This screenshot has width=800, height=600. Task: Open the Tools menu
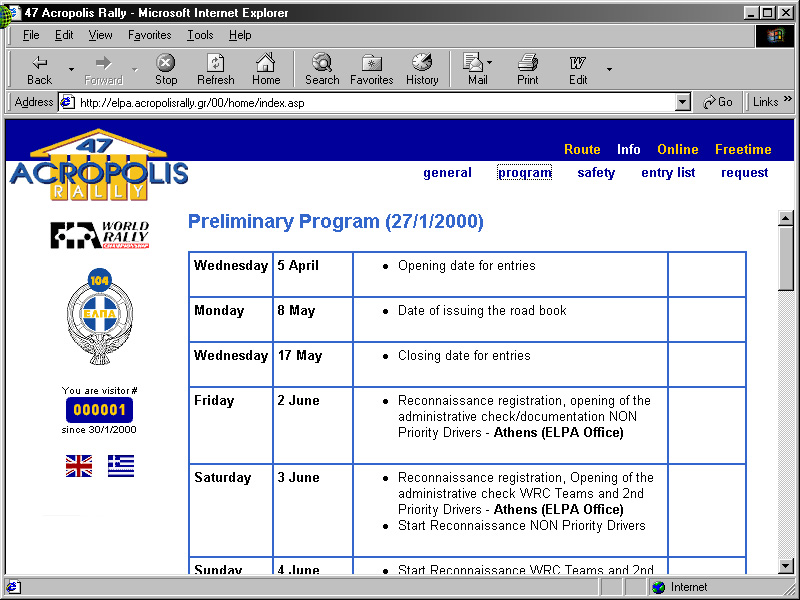coord(200,35)
